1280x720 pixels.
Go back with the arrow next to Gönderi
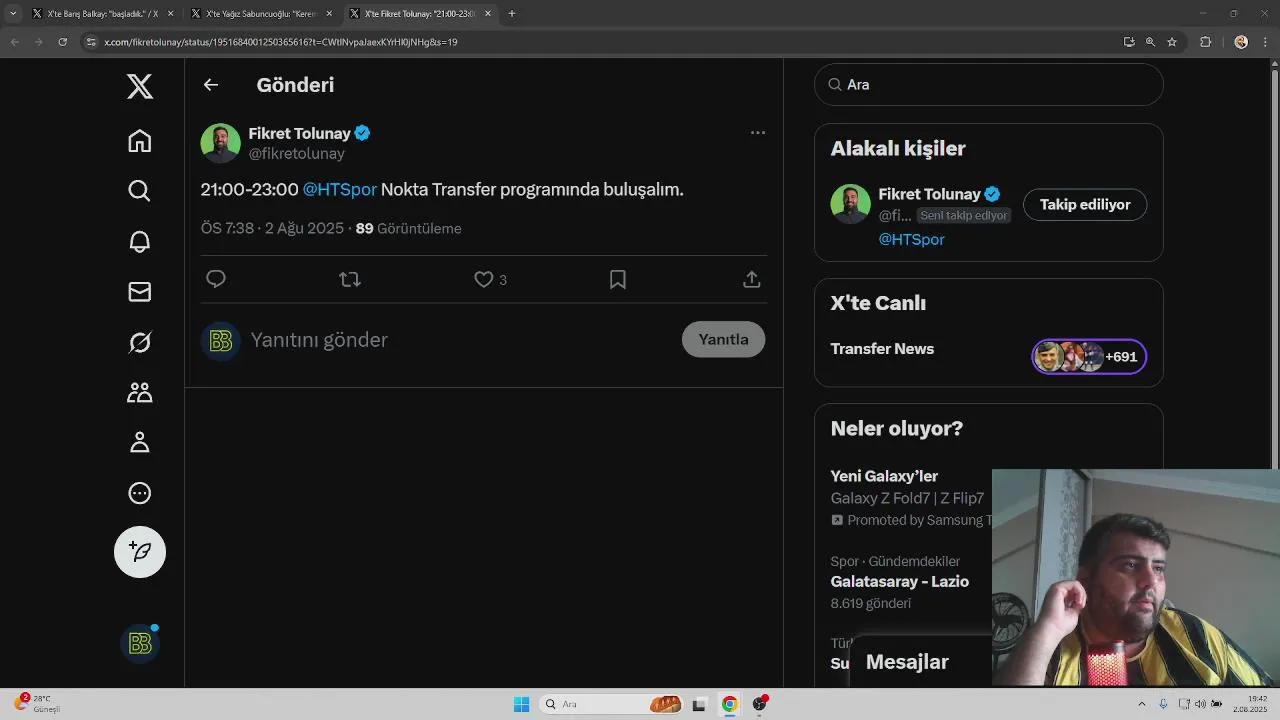coord(211,85)
